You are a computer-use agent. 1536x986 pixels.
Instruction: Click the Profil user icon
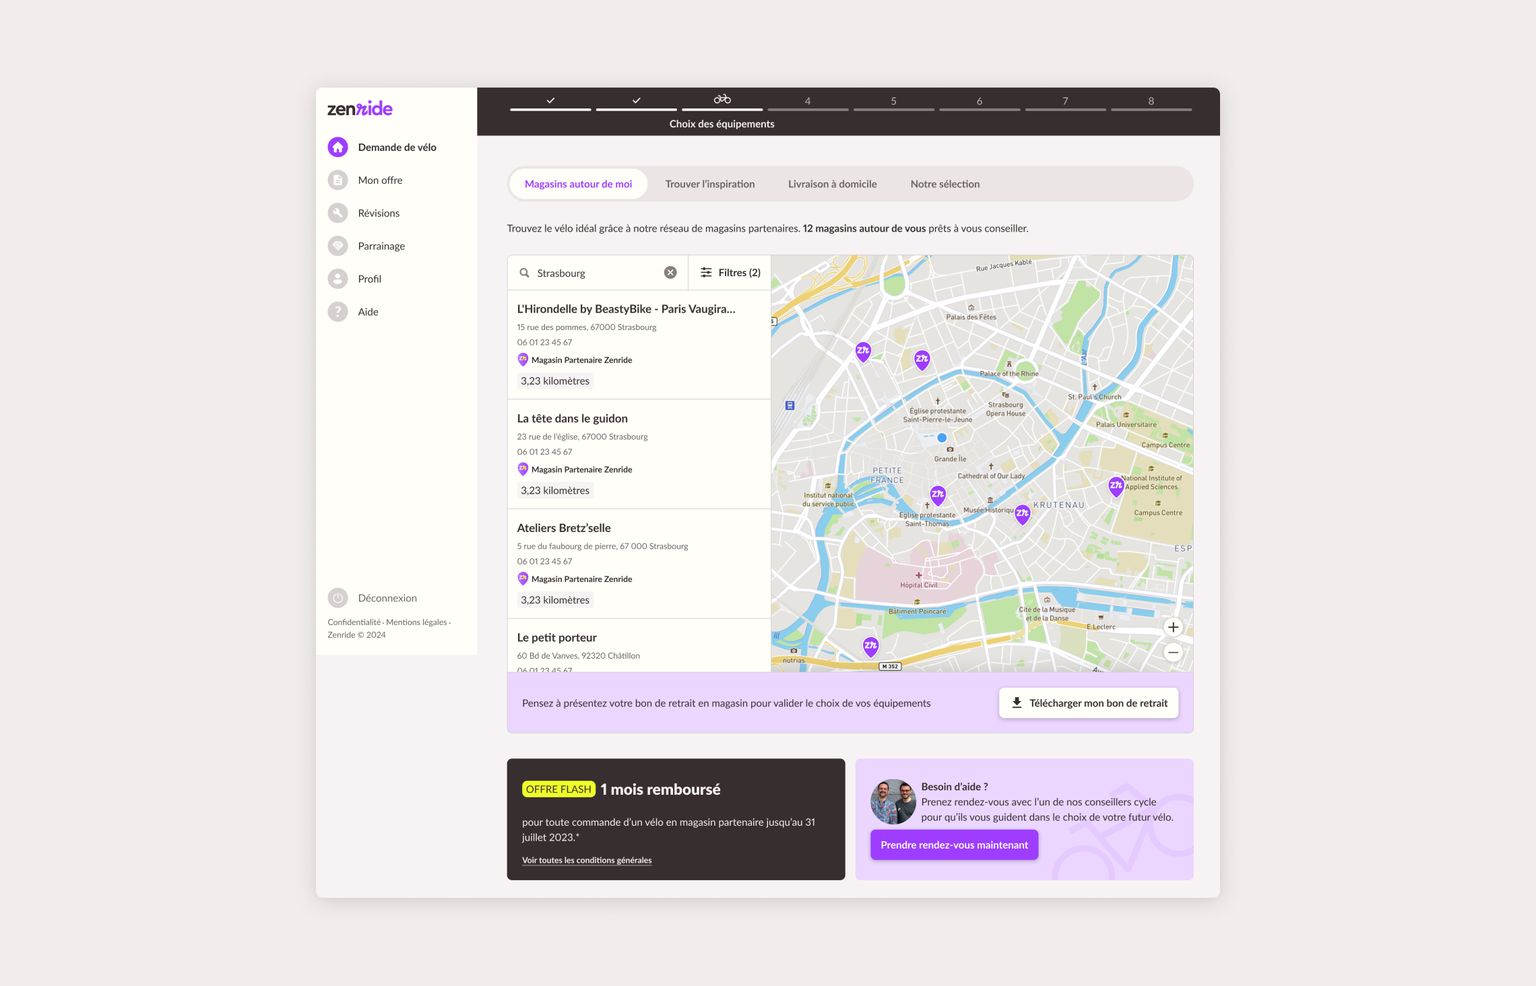(338, 279)
